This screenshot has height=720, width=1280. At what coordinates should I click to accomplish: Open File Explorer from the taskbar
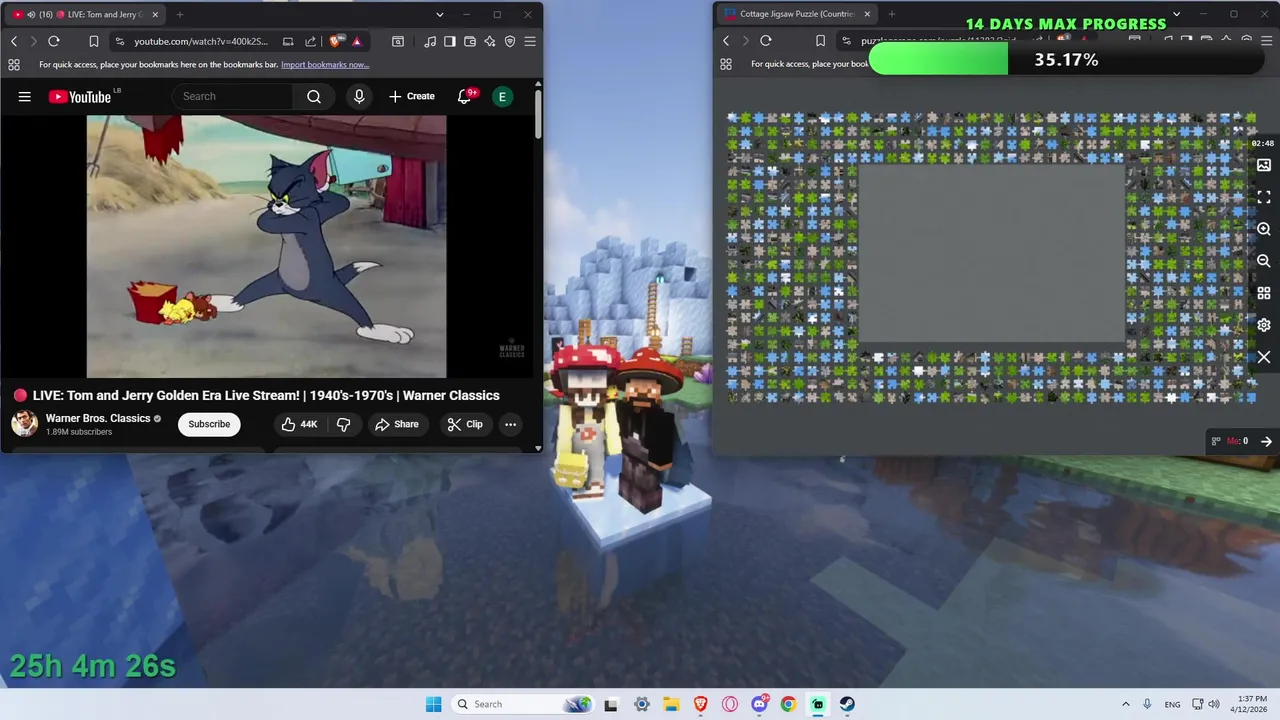[x=671, y=704]
